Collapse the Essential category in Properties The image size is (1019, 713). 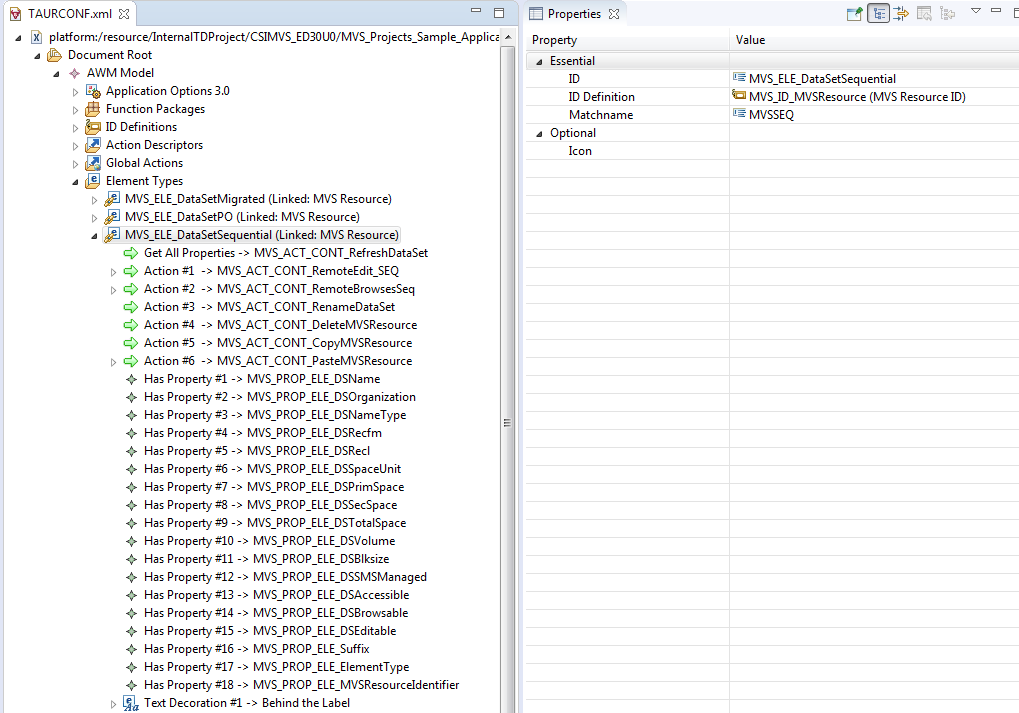(537, 60)
